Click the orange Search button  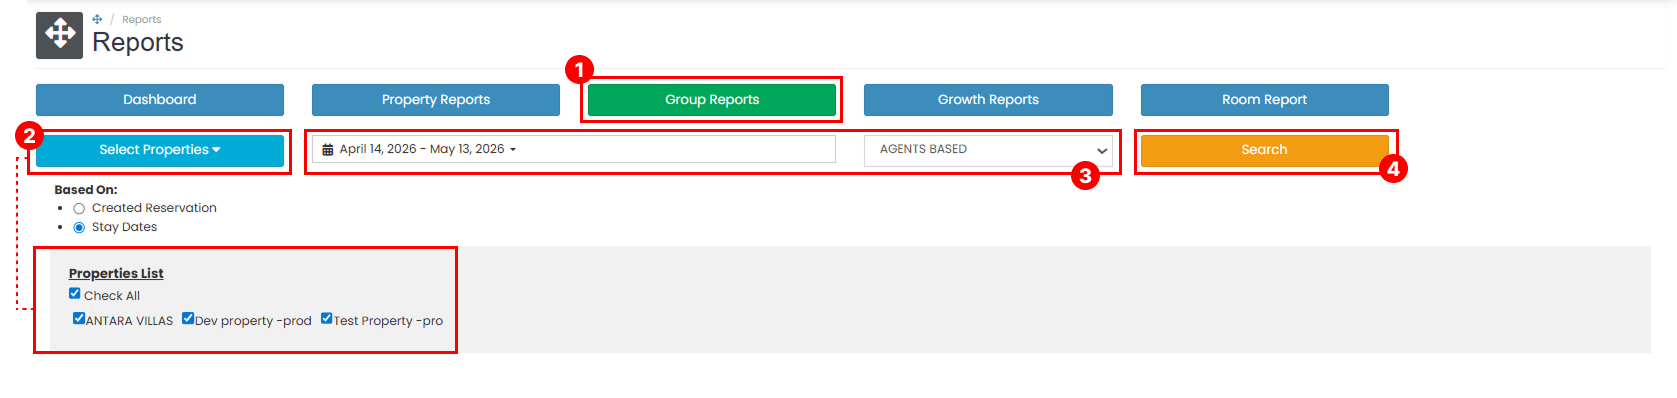point(1264,150)
